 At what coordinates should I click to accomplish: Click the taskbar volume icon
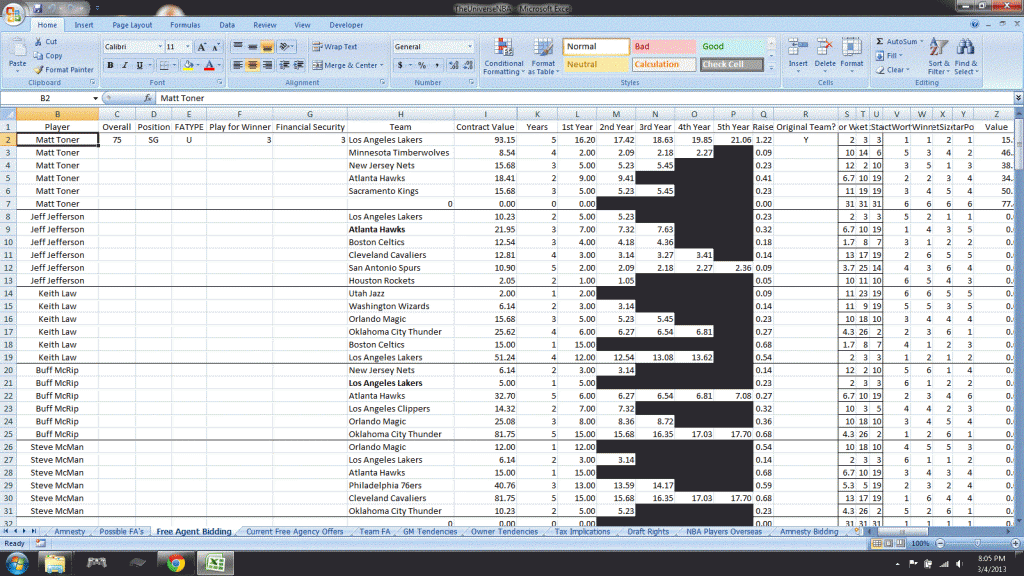coord(959,564)
